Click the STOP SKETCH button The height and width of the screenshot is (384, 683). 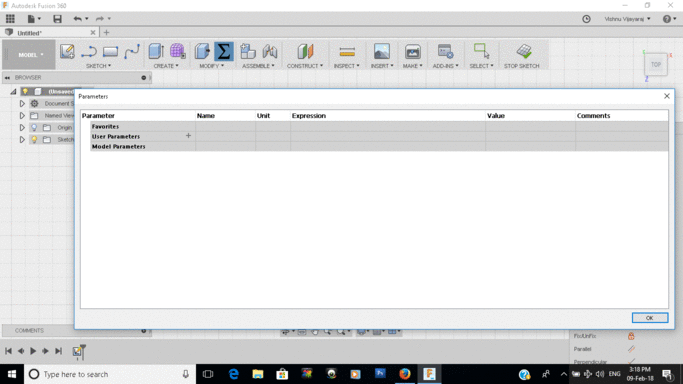(x=522, y=56)
